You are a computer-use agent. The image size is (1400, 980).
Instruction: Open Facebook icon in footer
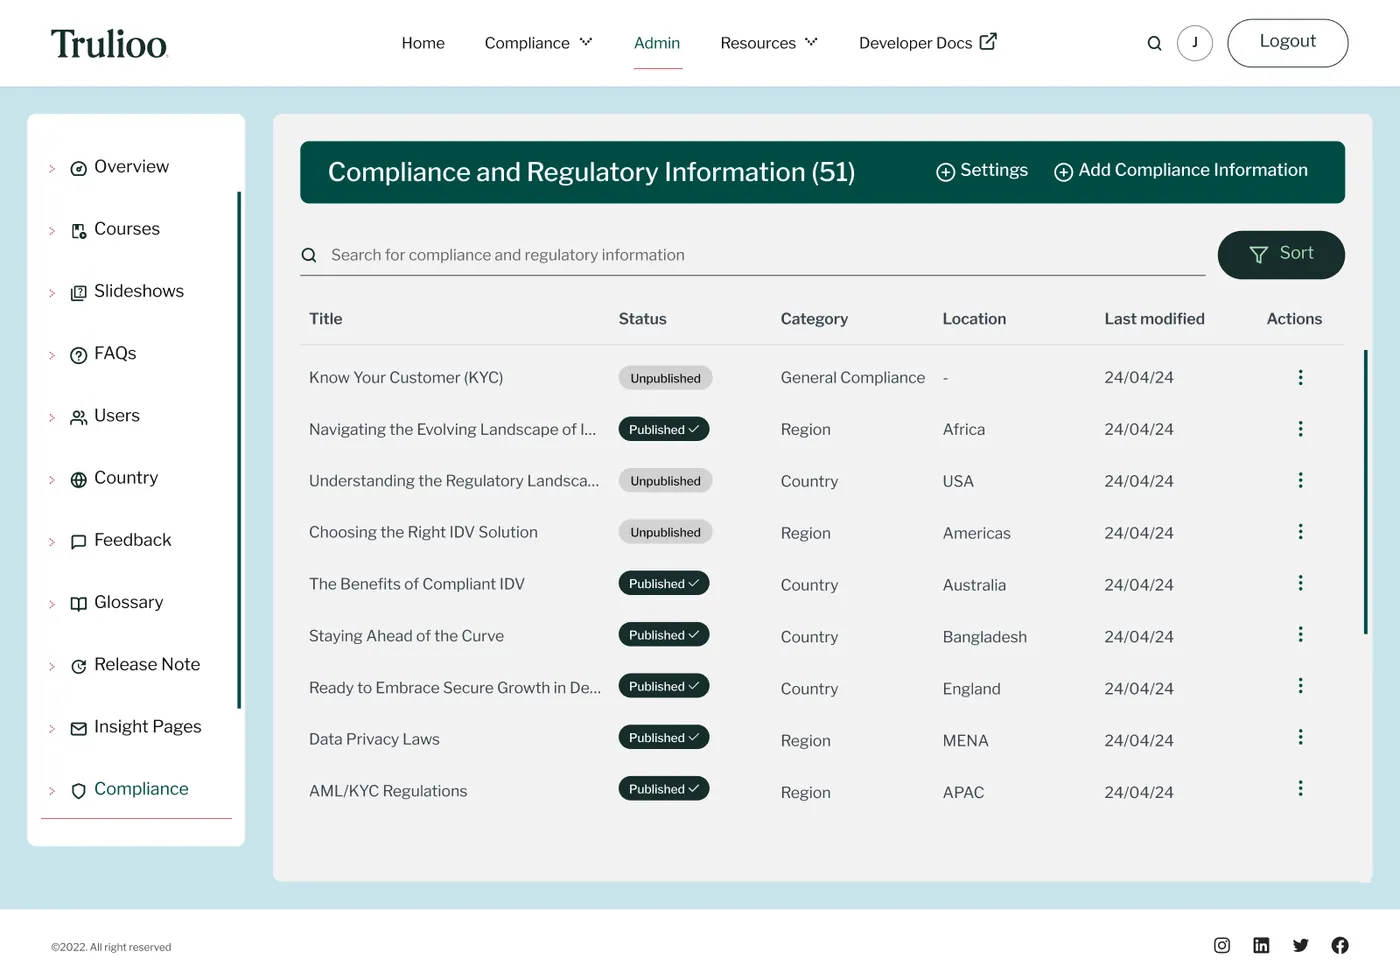(x=1340, y=945)
